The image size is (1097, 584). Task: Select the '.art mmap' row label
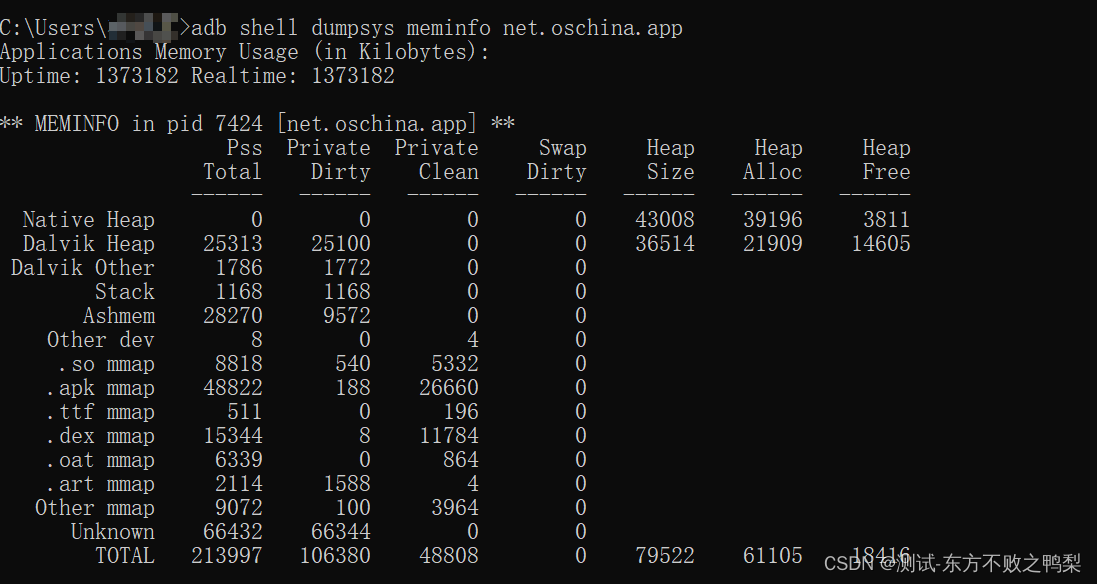point(101,484)
